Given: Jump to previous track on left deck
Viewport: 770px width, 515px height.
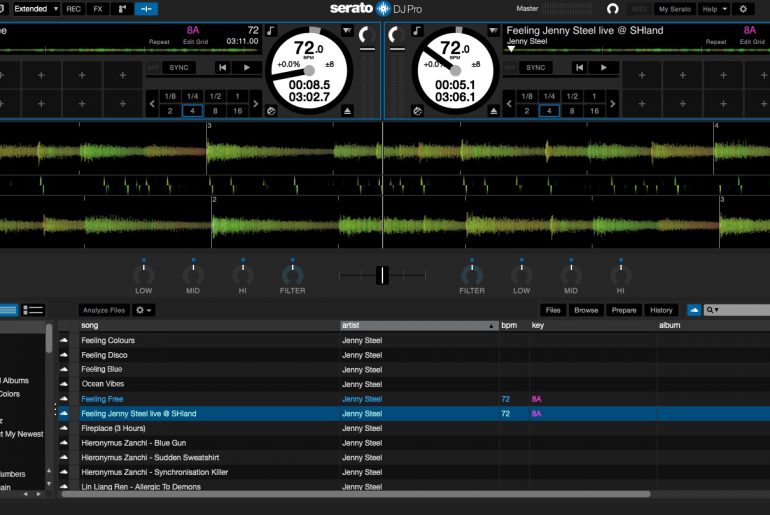Looking at the screenshot, I should point(222,68).
